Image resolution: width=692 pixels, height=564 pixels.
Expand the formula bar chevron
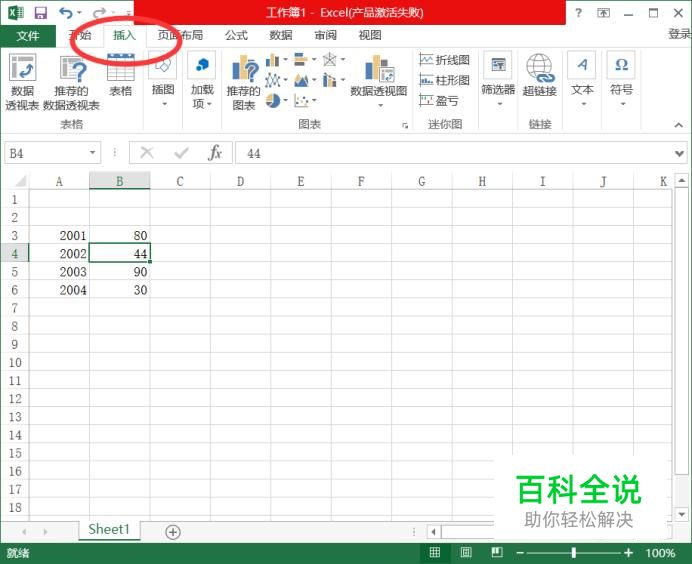click(x=680, y=154)
